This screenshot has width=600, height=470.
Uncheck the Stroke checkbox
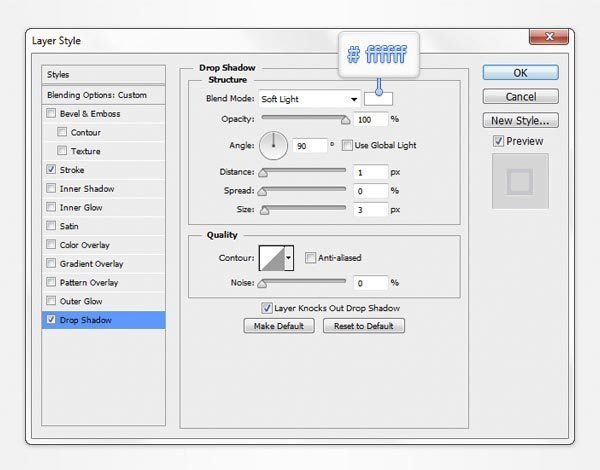[x=51, y=170]
